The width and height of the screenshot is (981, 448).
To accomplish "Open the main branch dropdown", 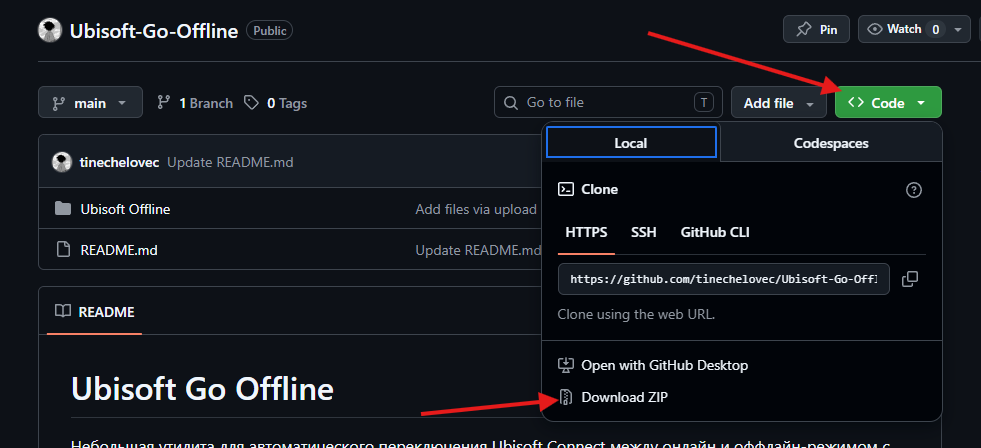I will 91,103.
